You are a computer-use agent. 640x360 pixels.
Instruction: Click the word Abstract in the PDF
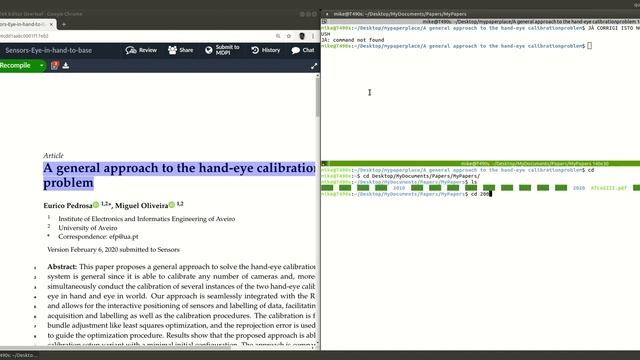click(62, 267)
